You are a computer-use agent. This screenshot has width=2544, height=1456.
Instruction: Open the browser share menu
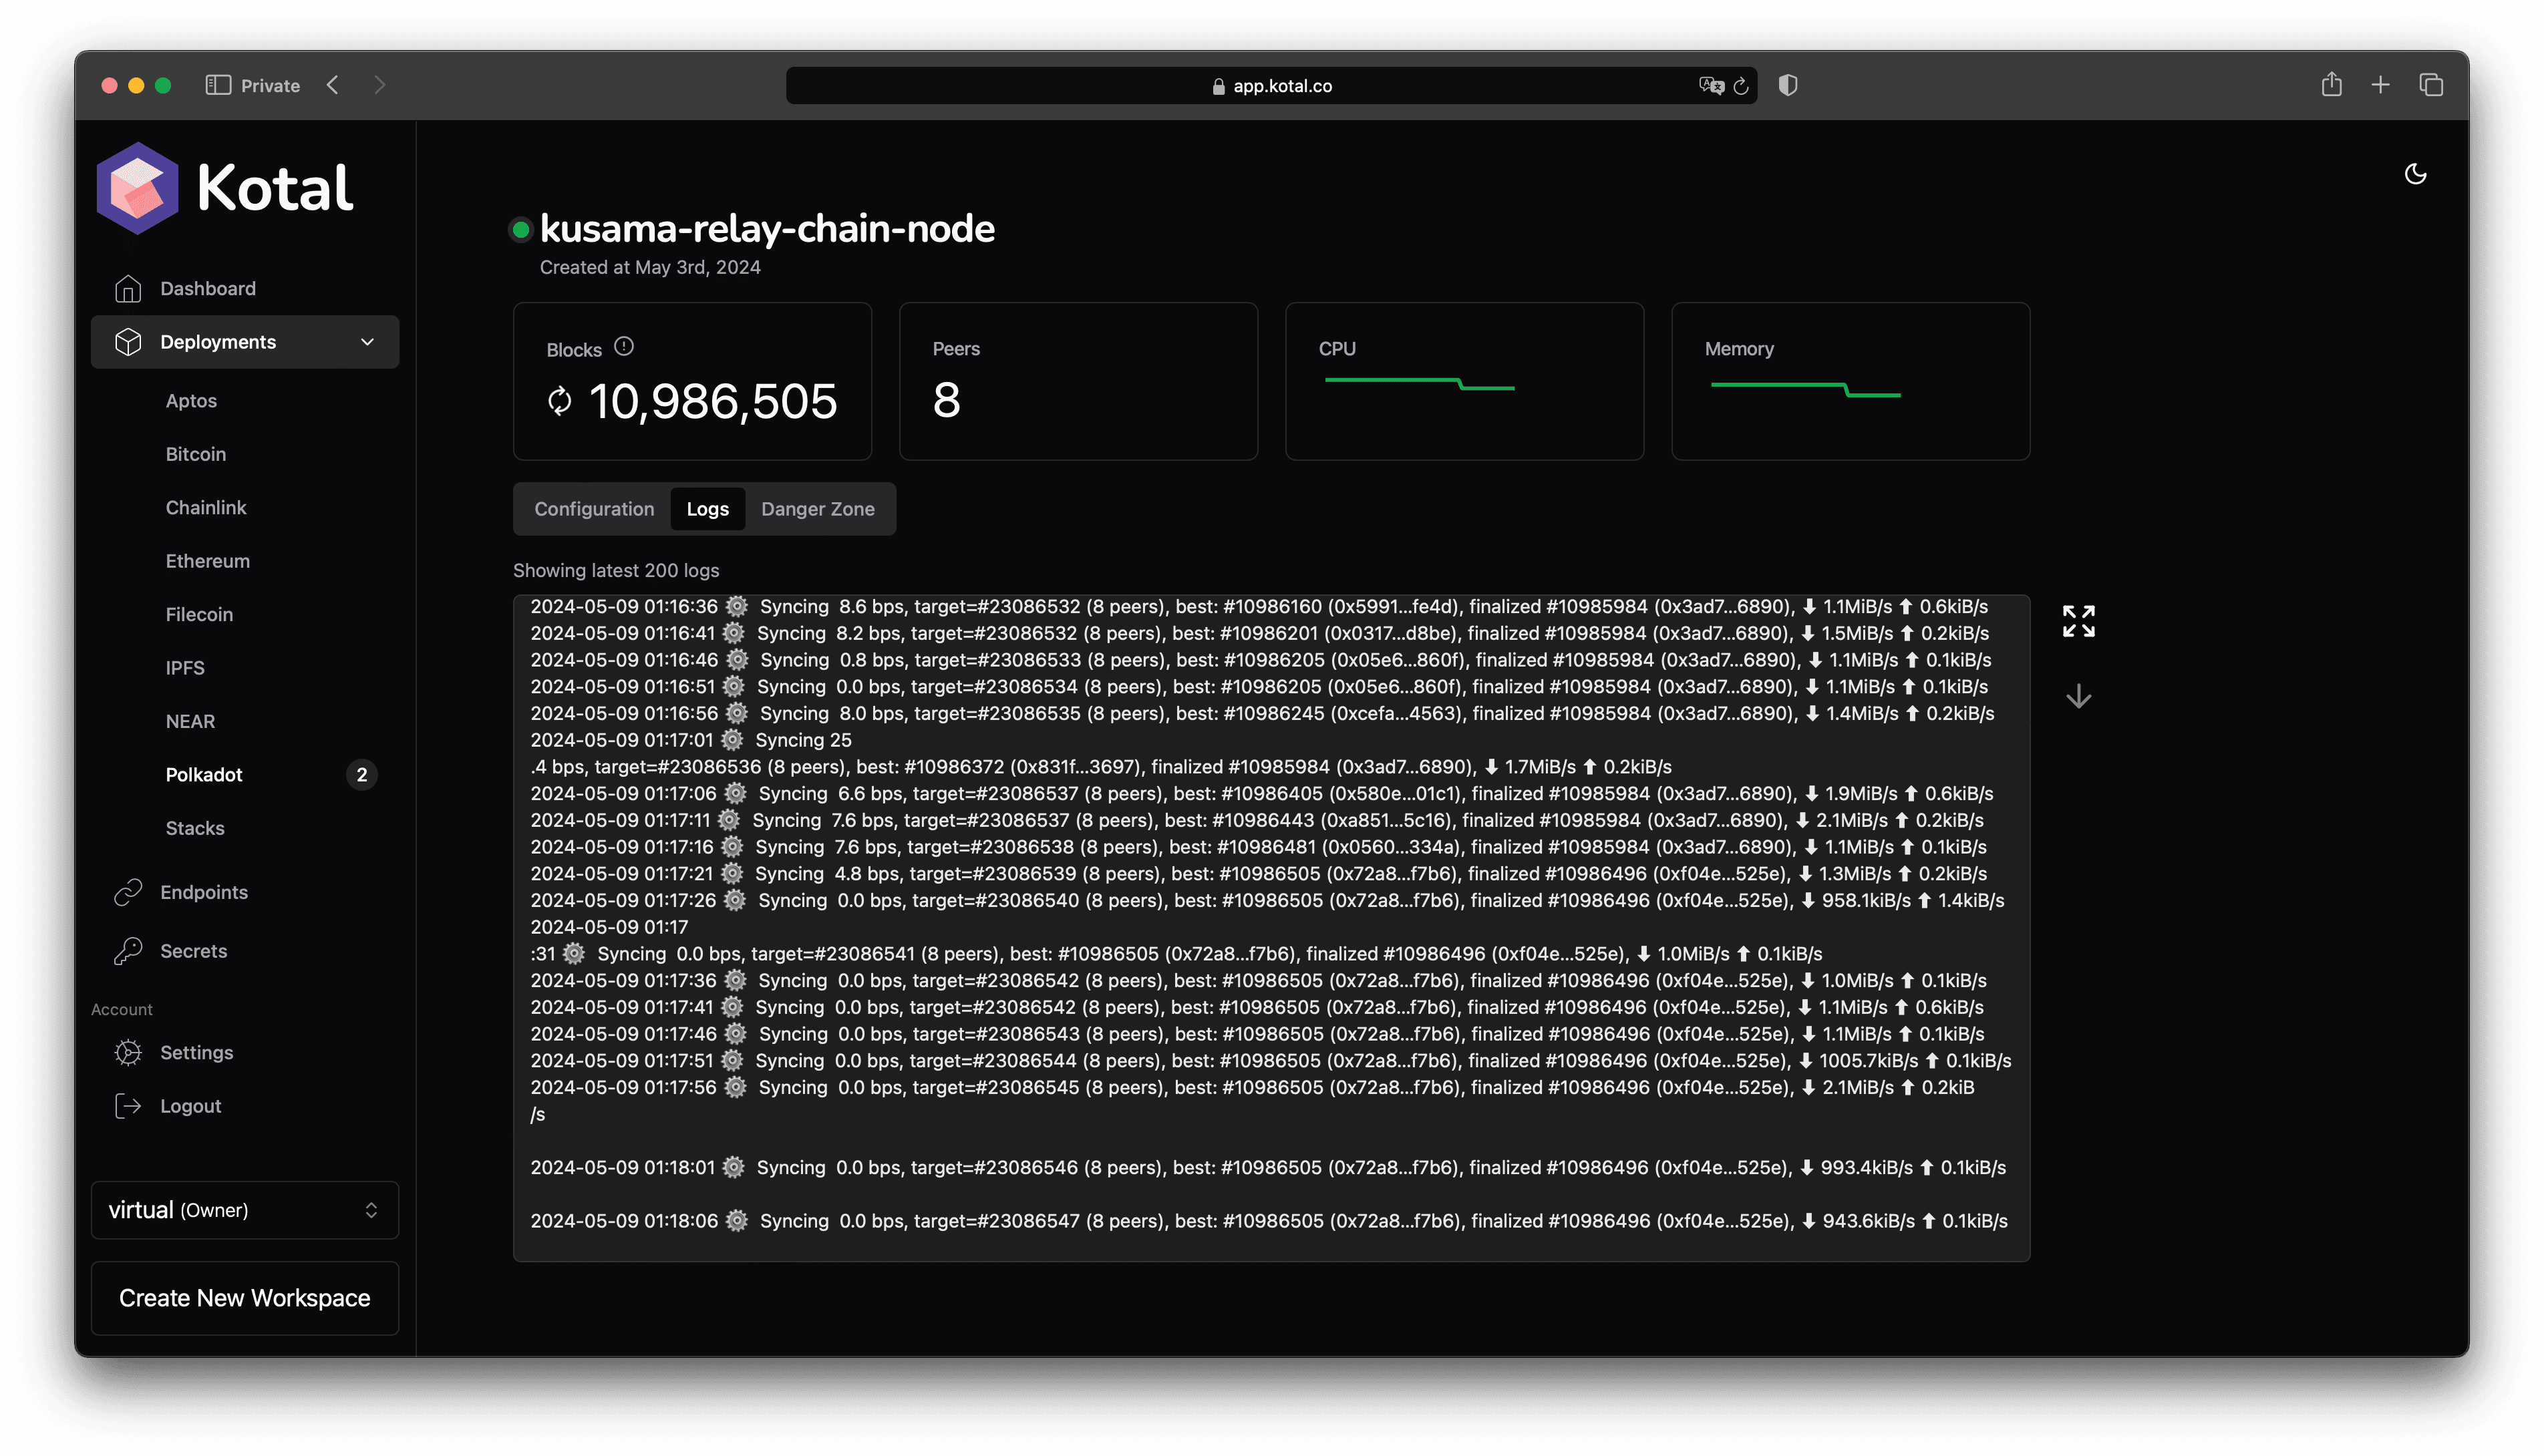(x=2331, y=85)
